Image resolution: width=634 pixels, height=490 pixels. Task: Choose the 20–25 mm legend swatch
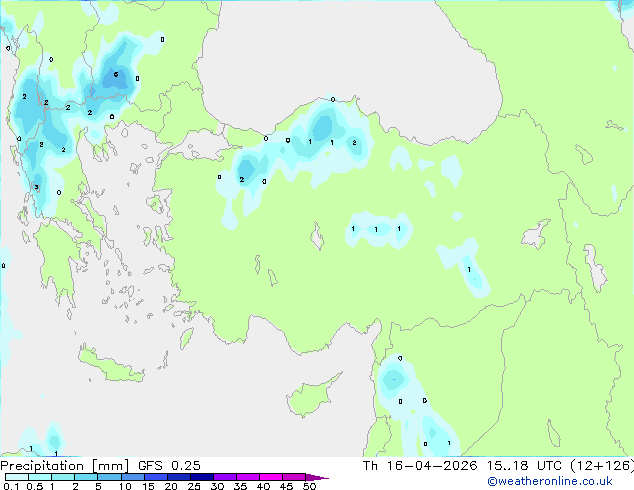coord(178,477)
